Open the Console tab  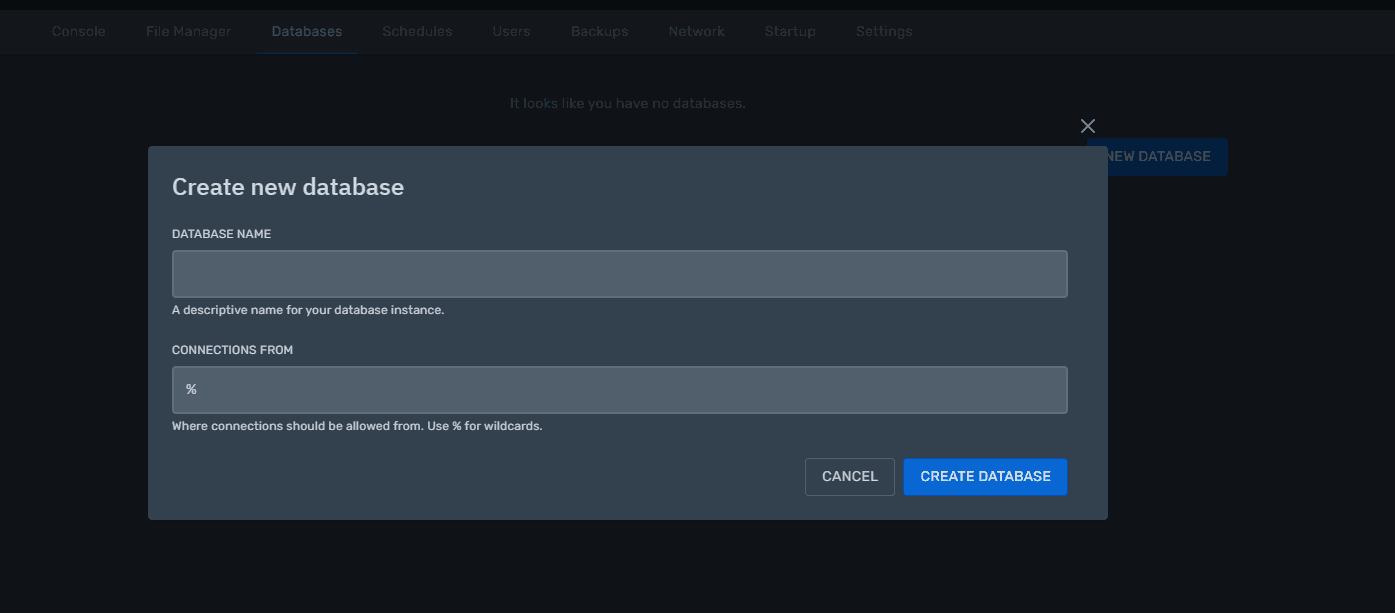tap(78, 31)
